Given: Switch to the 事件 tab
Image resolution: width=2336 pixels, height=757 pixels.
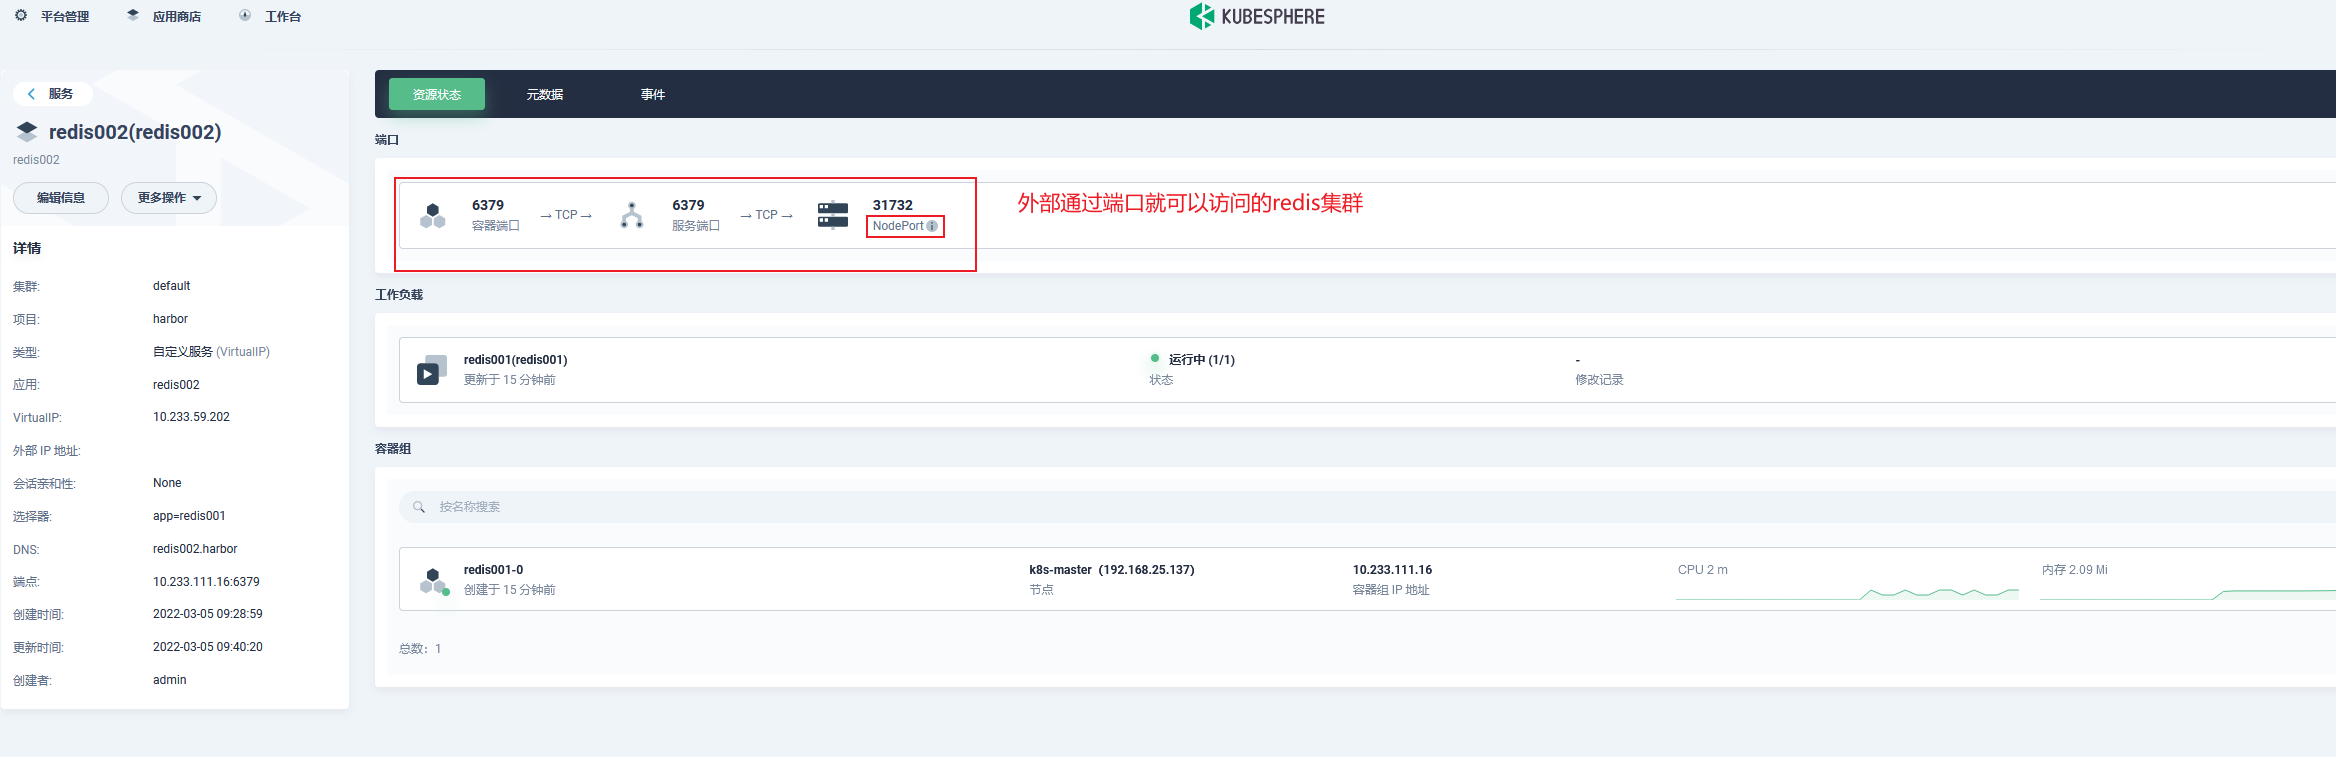Looking at the screenshot, I should click(653, 95).
